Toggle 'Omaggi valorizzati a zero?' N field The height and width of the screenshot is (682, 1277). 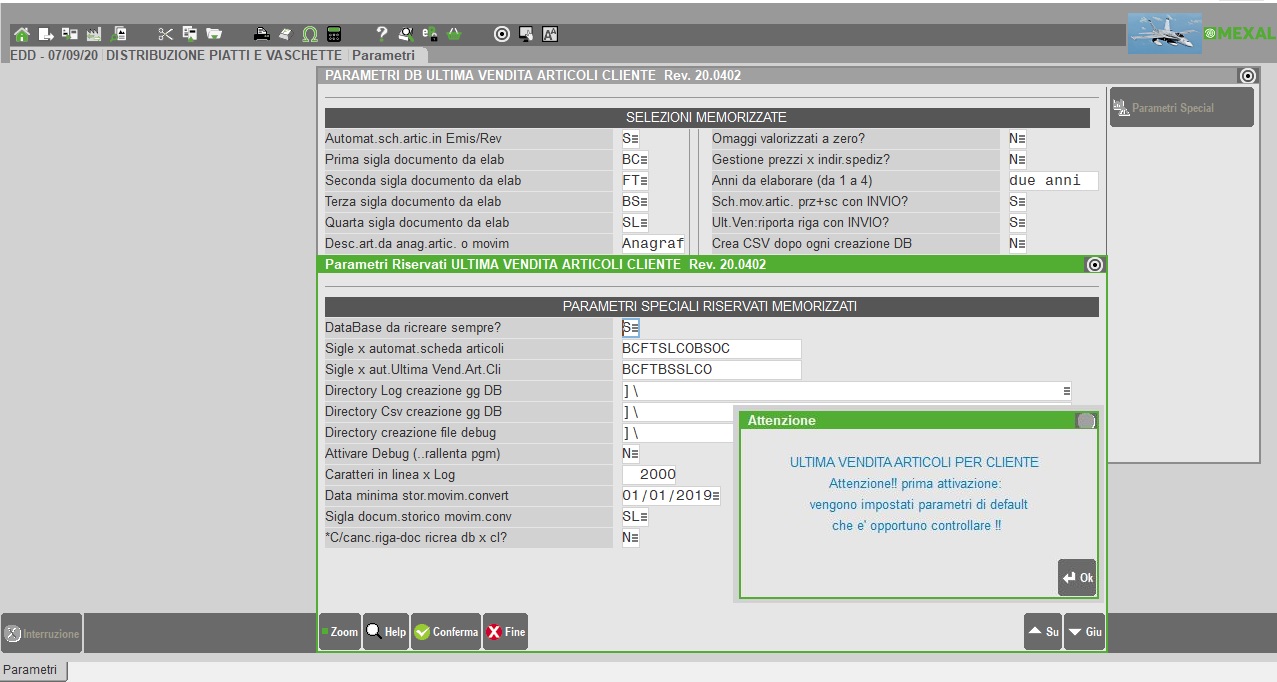point(1017,139)
